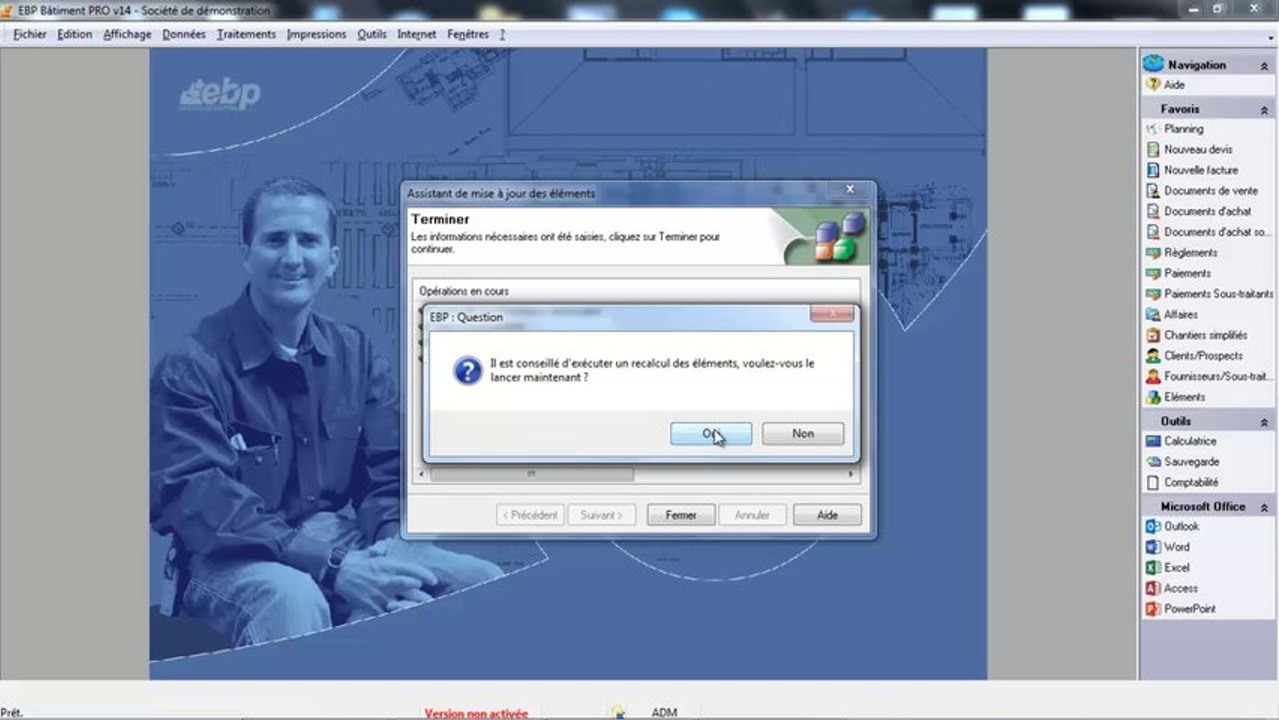Open the Eléments icon
The width and height of the screenshot is (1279, 720).
(x=1153, y=397)
